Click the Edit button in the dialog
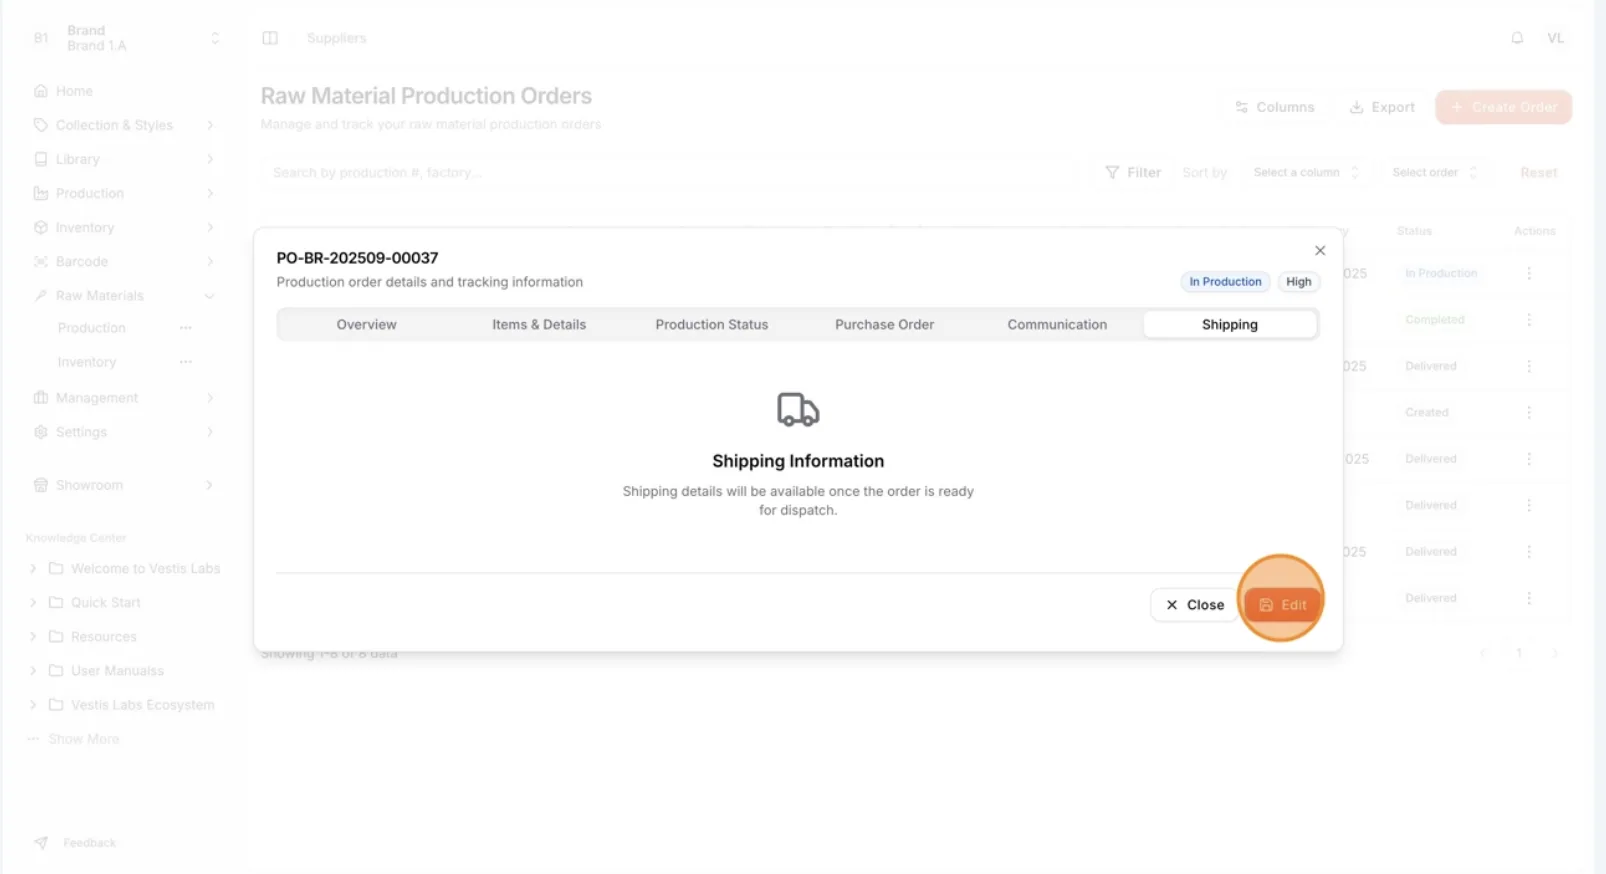The height and width of the screenshot is (874, 1606). coord(1282,604)
